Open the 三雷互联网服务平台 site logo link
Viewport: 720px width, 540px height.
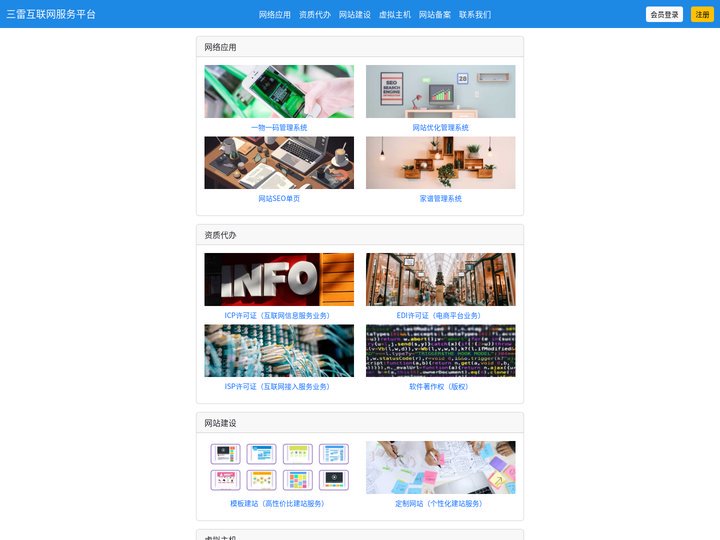pyautogui.click(x=51, y=14)
